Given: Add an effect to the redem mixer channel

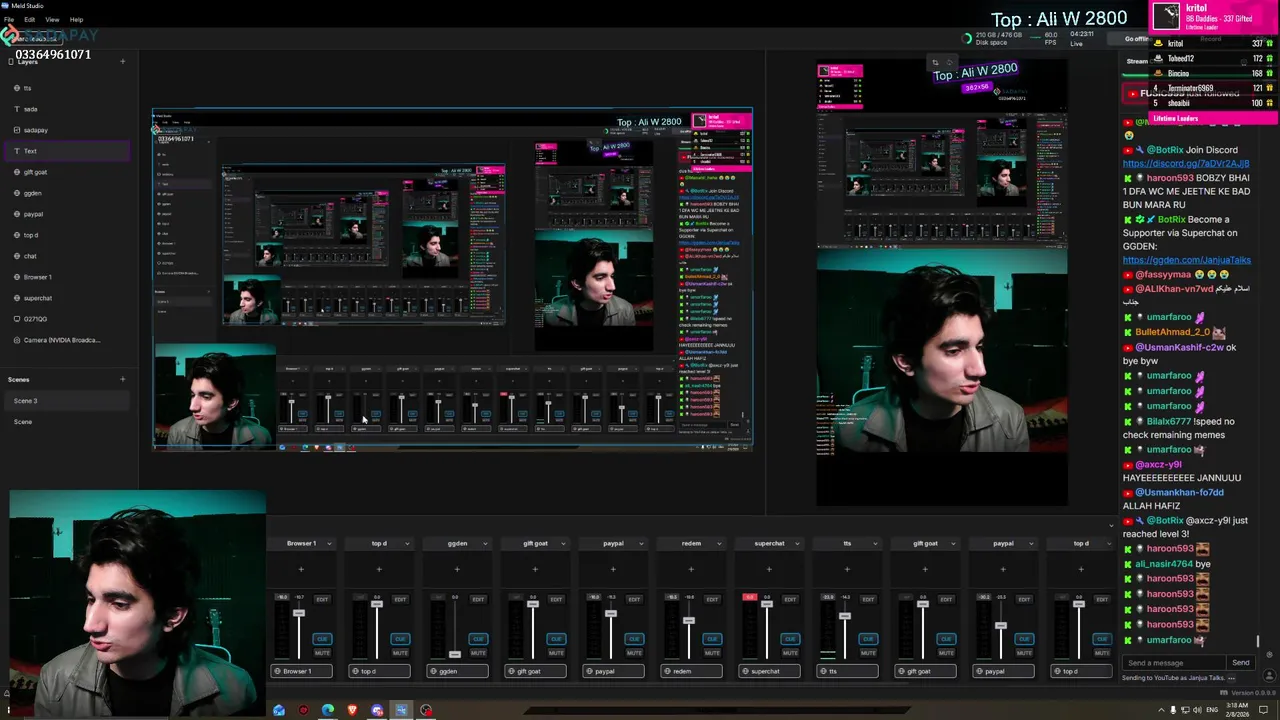Looking at the screenshot, I should tap(691, 569).
